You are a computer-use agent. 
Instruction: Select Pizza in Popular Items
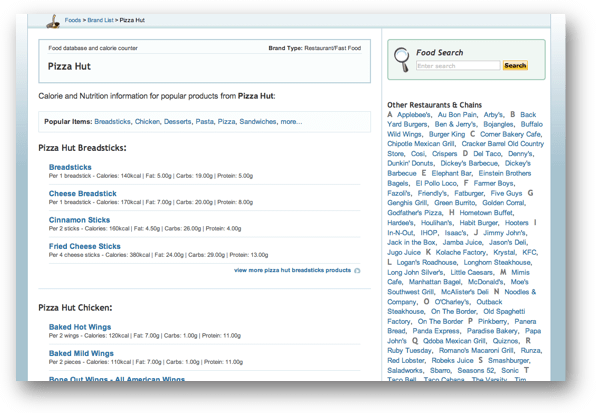[x=227, y=122]
